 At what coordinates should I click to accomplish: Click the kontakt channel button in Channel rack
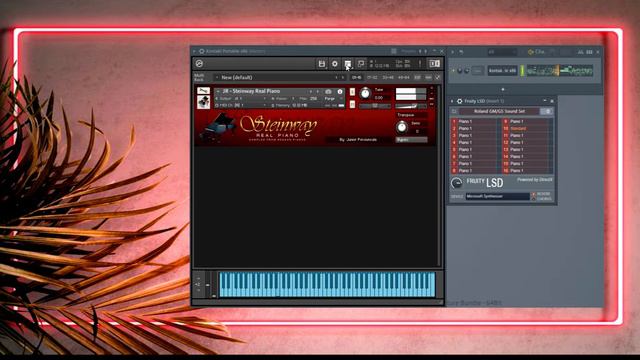[x=502, y=71]
